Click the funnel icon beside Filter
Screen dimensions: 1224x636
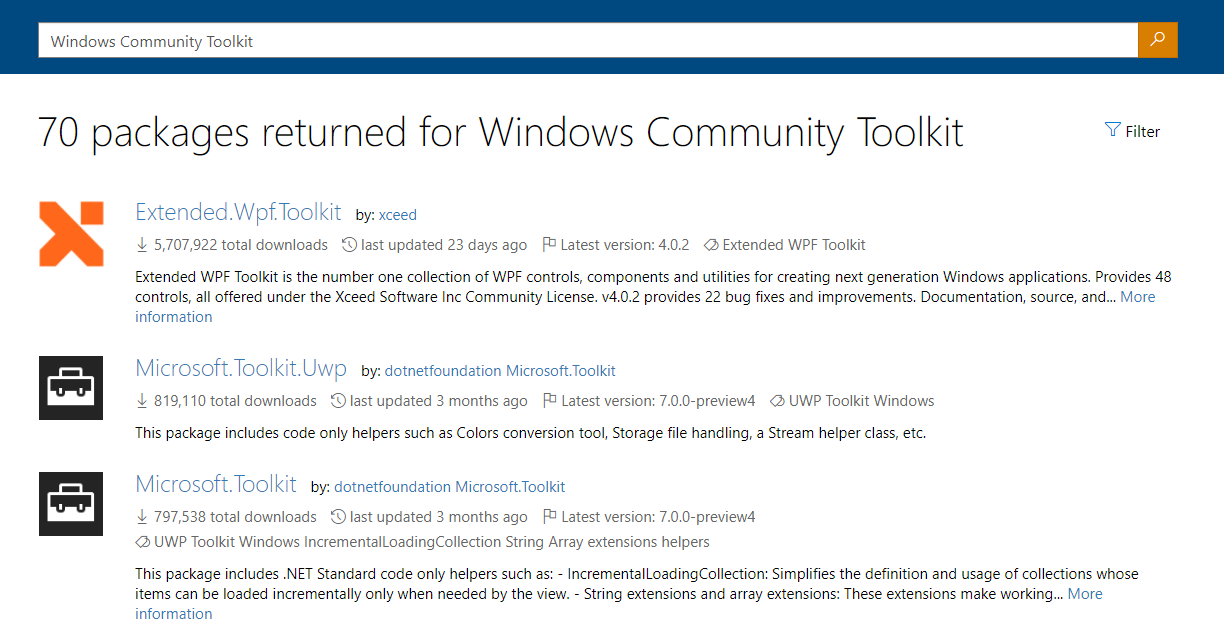point(1112,130)
